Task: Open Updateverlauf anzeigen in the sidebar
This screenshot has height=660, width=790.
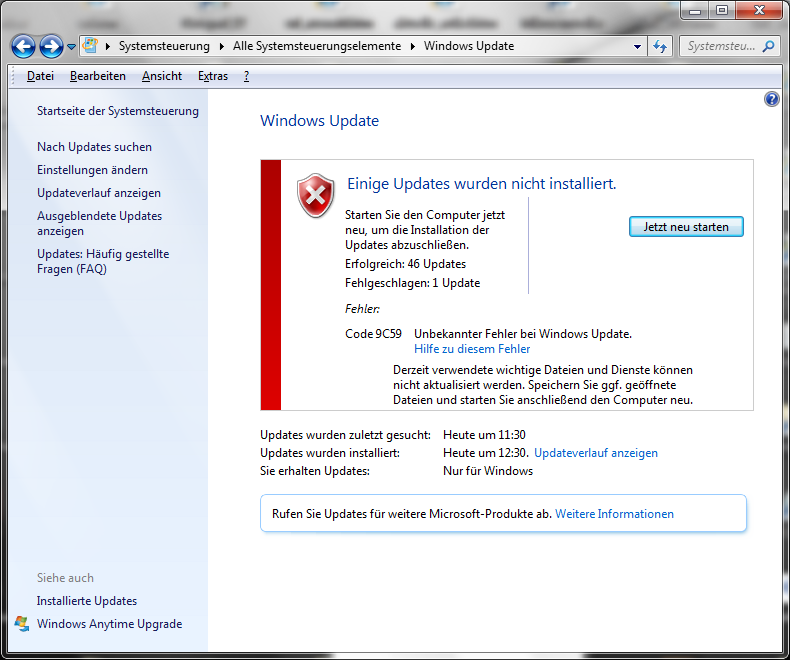Action: [x=99, y=193]
